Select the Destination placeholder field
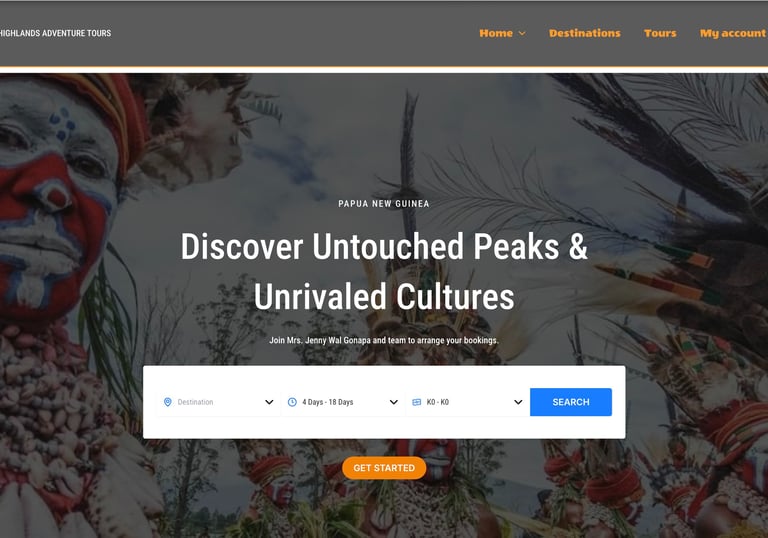 point(218,402)
